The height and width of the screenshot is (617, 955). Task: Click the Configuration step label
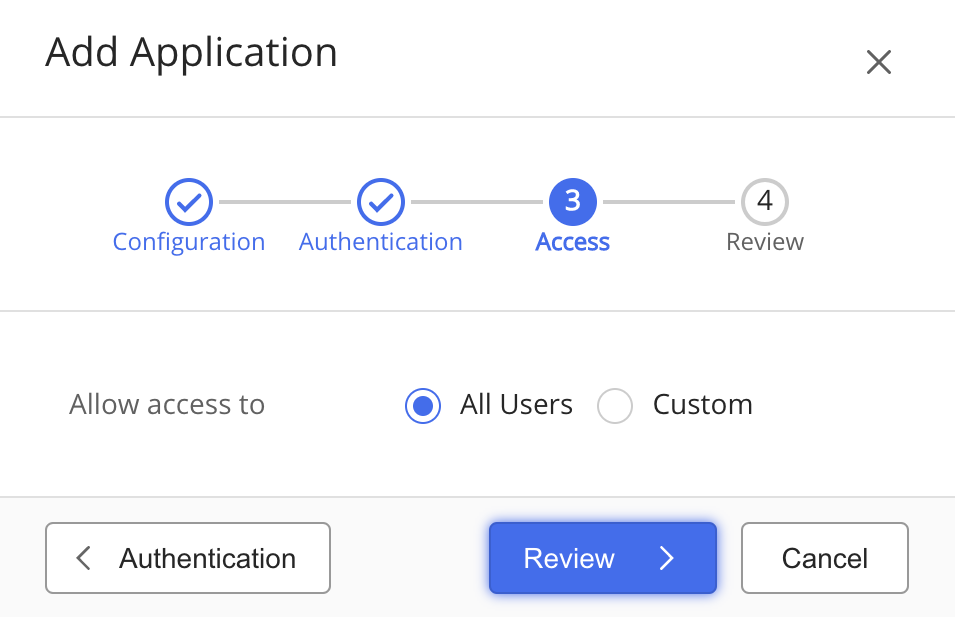189,241
